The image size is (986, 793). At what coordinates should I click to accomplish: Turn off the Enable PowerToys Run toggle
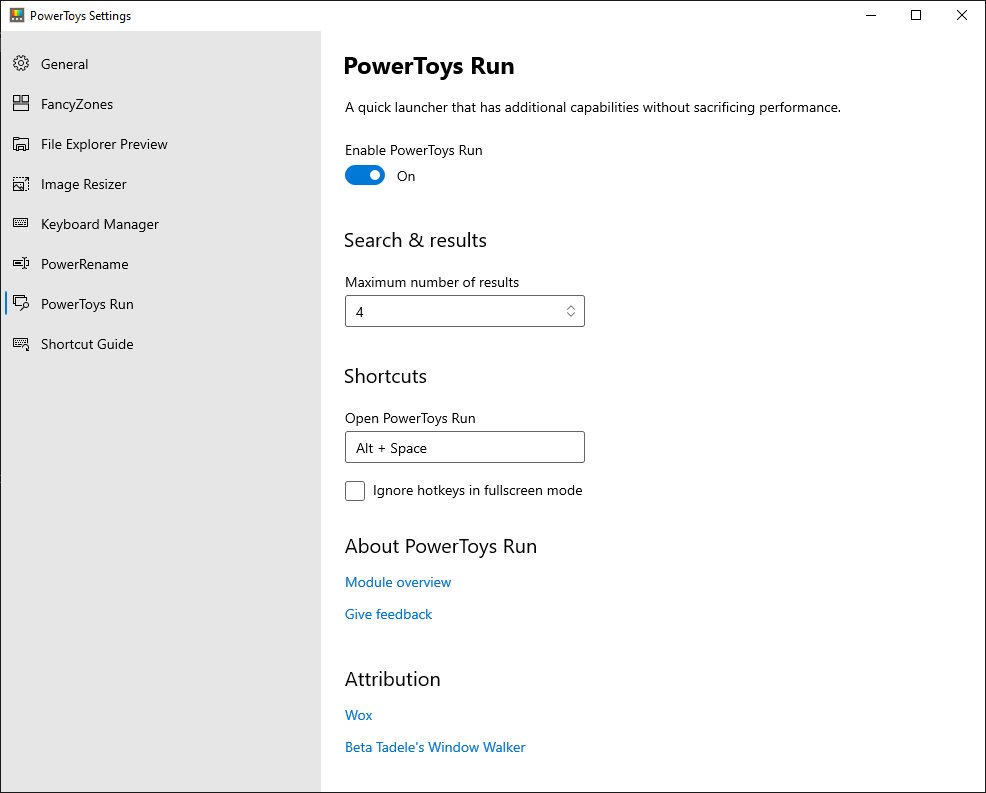[365, 175]
